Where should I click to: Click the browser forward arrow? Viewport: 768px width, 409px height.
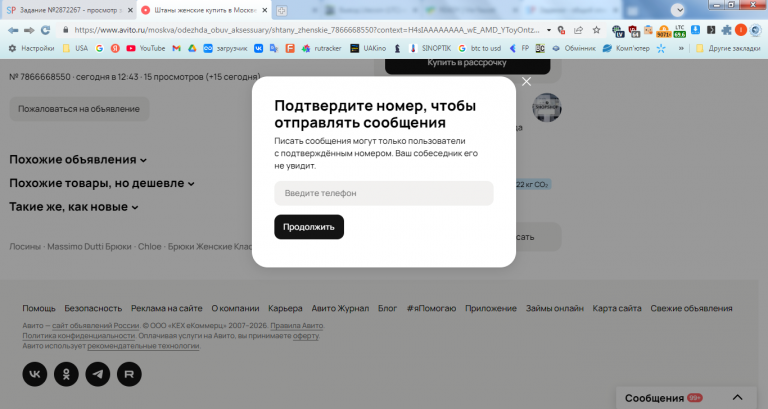29,30
